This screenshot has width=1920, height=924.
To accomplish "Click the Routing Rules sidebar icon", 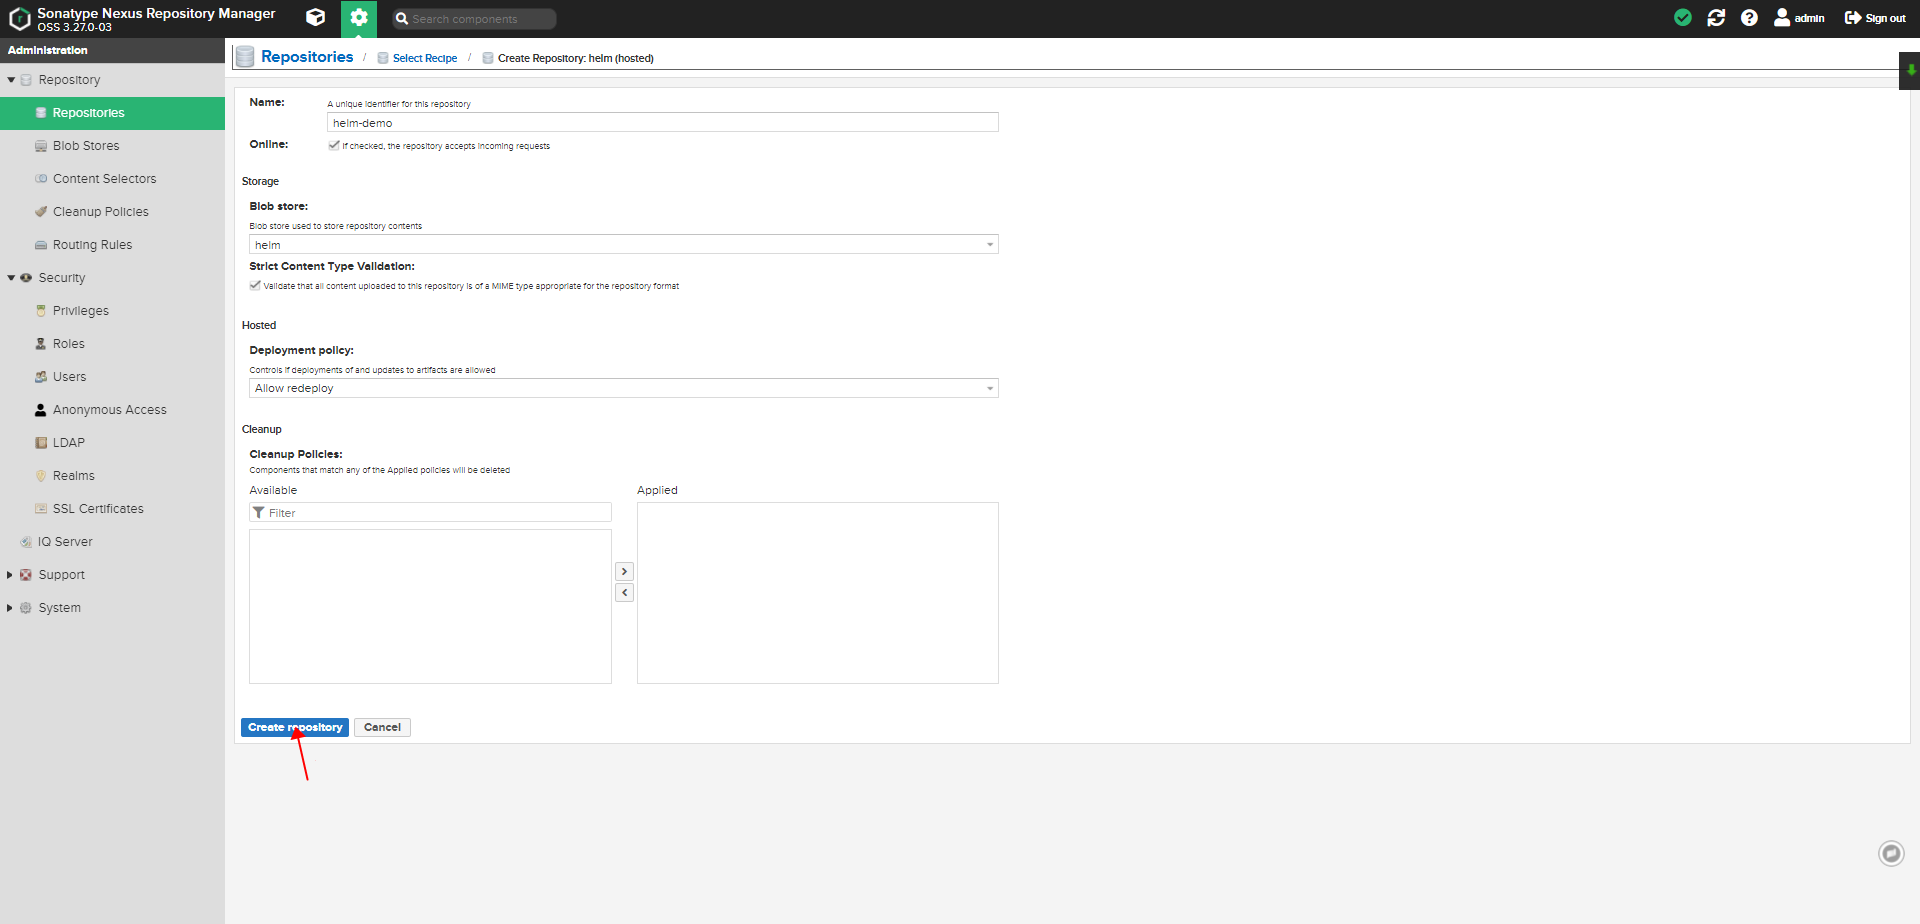I will point(41,245).
